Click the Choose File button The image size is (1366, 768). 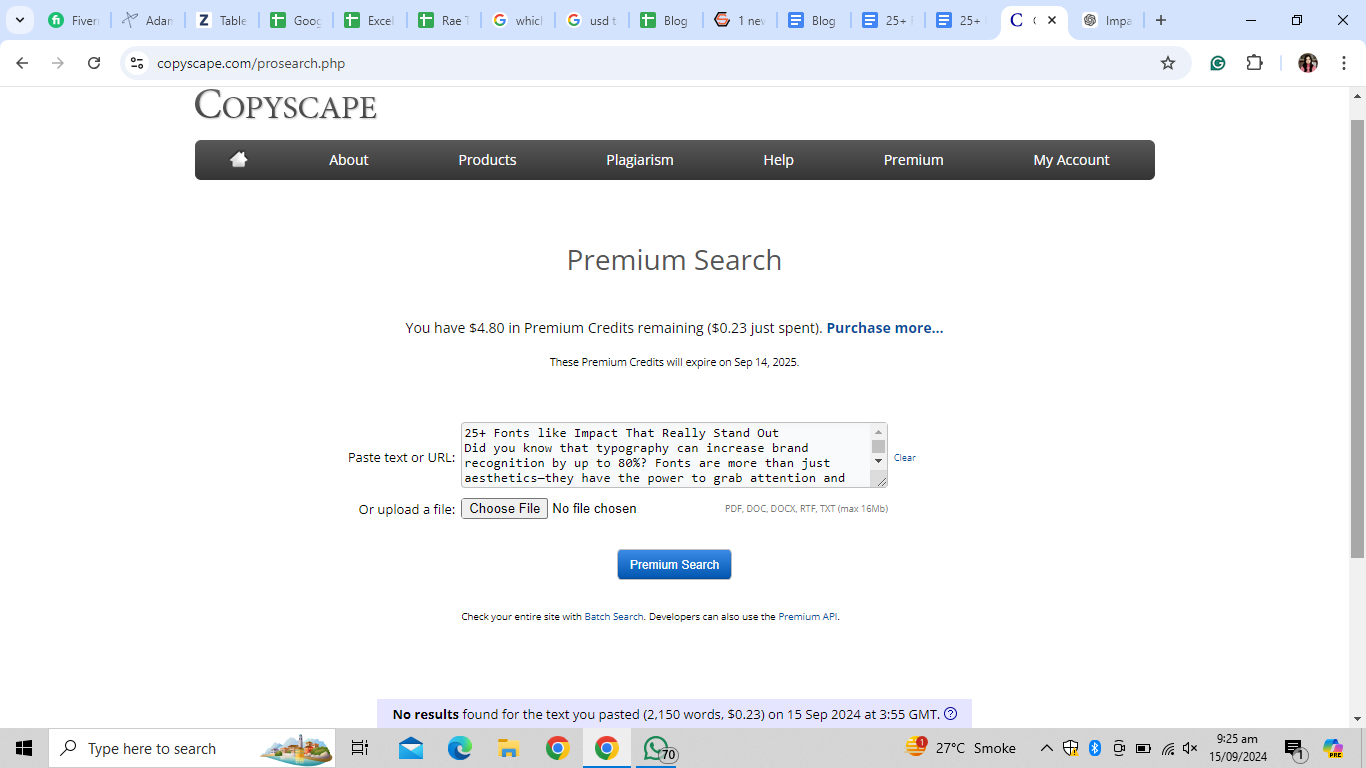click(504, 509)
